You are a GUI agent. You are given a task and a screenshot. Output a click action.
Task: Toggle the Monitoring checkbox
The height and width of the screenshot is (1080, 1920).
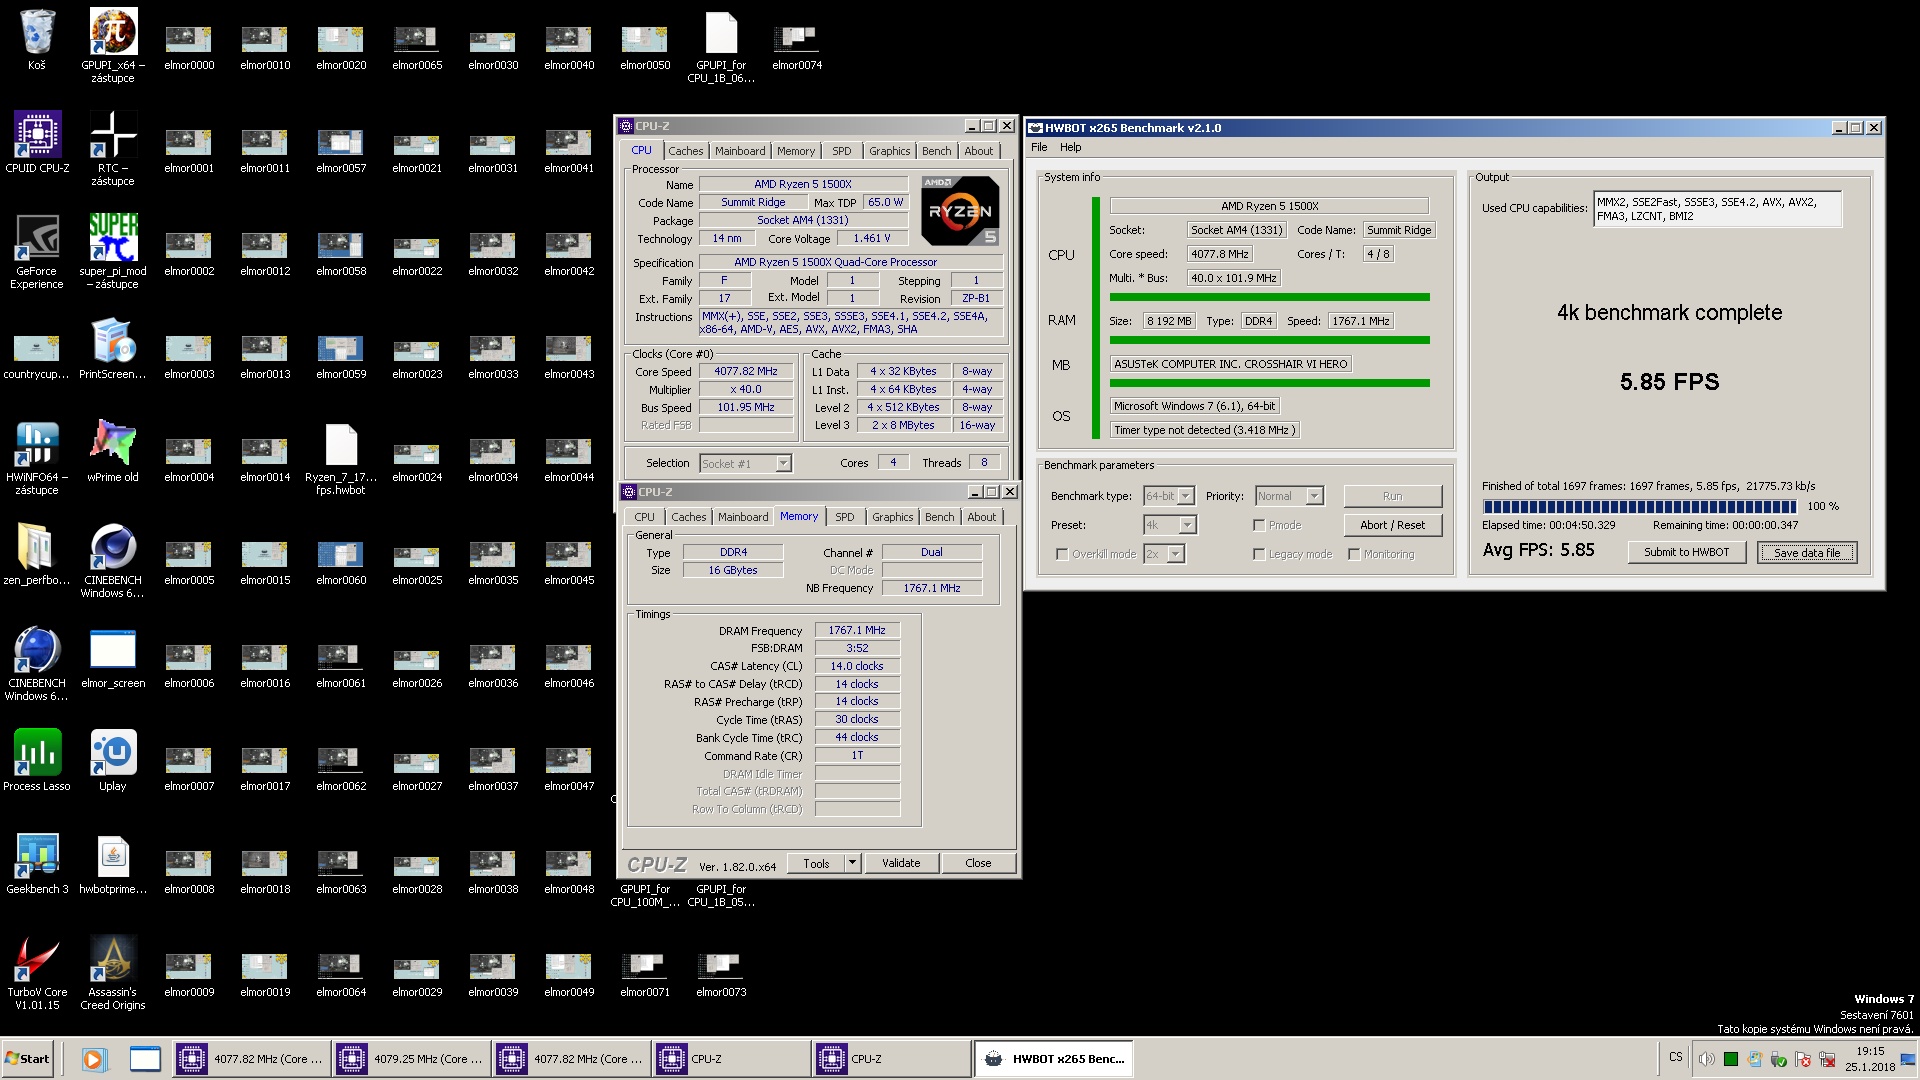[1354, 554]
